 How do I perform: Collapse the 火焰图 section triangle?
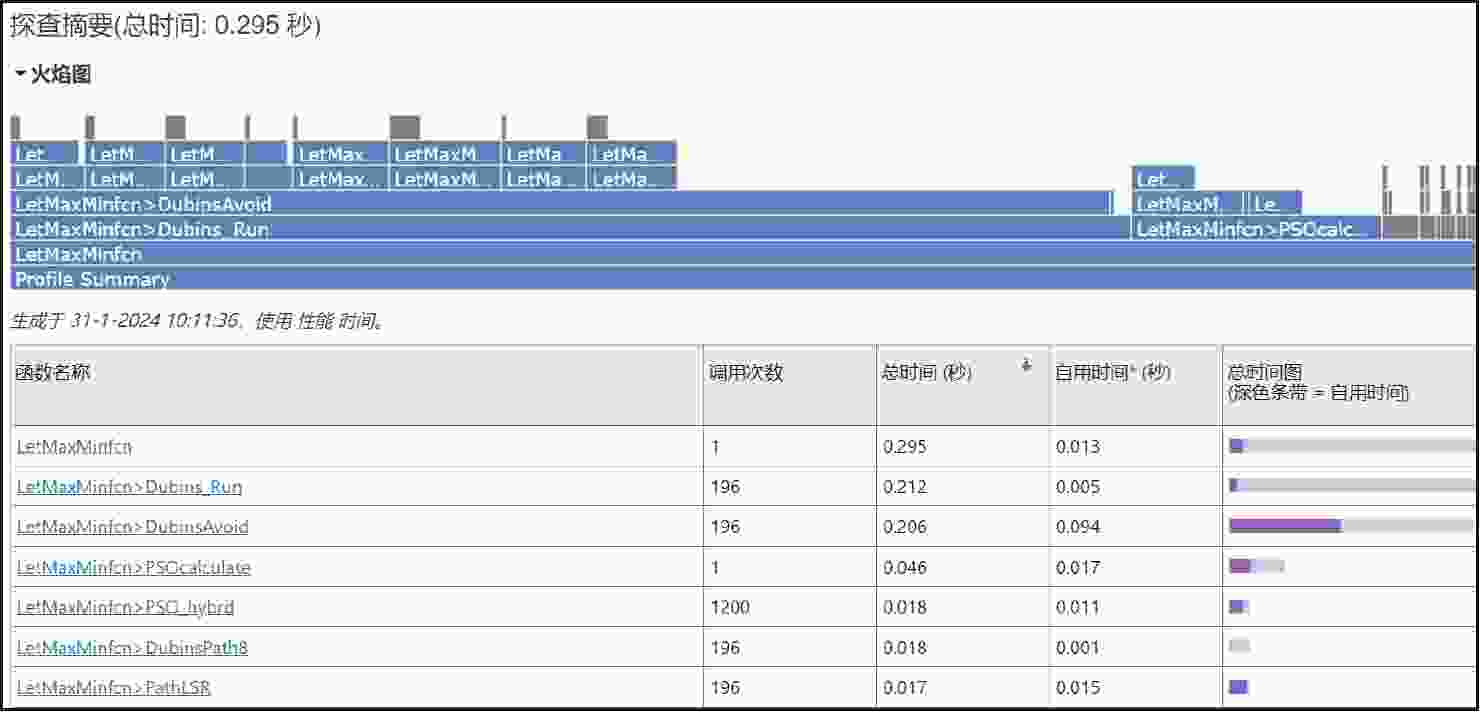(x=20, y=75)
